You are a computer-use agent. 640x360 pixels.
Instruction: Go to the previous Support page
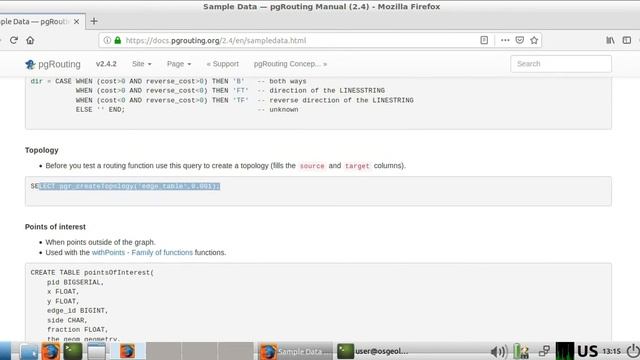pyautogui.click(x=222, y=64)
